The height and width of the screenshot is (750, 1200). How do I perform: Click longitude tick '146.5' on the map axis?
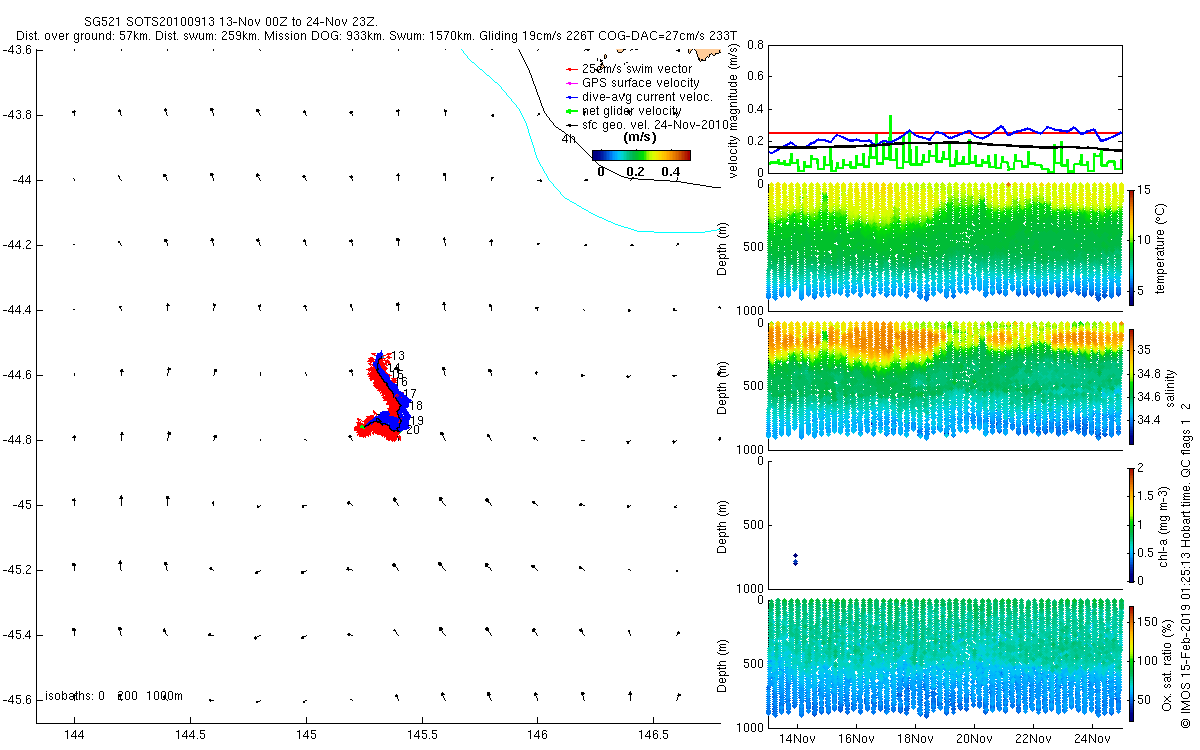tap(653, 734)
